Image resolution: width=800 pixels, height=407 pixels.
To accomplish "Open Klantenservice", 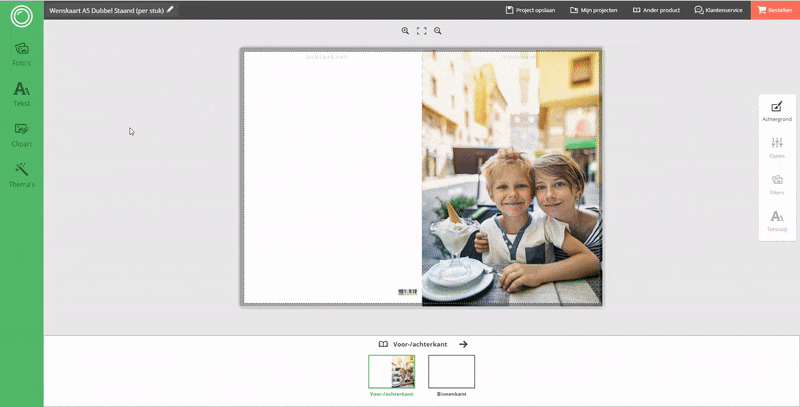I will pos(719,10).
